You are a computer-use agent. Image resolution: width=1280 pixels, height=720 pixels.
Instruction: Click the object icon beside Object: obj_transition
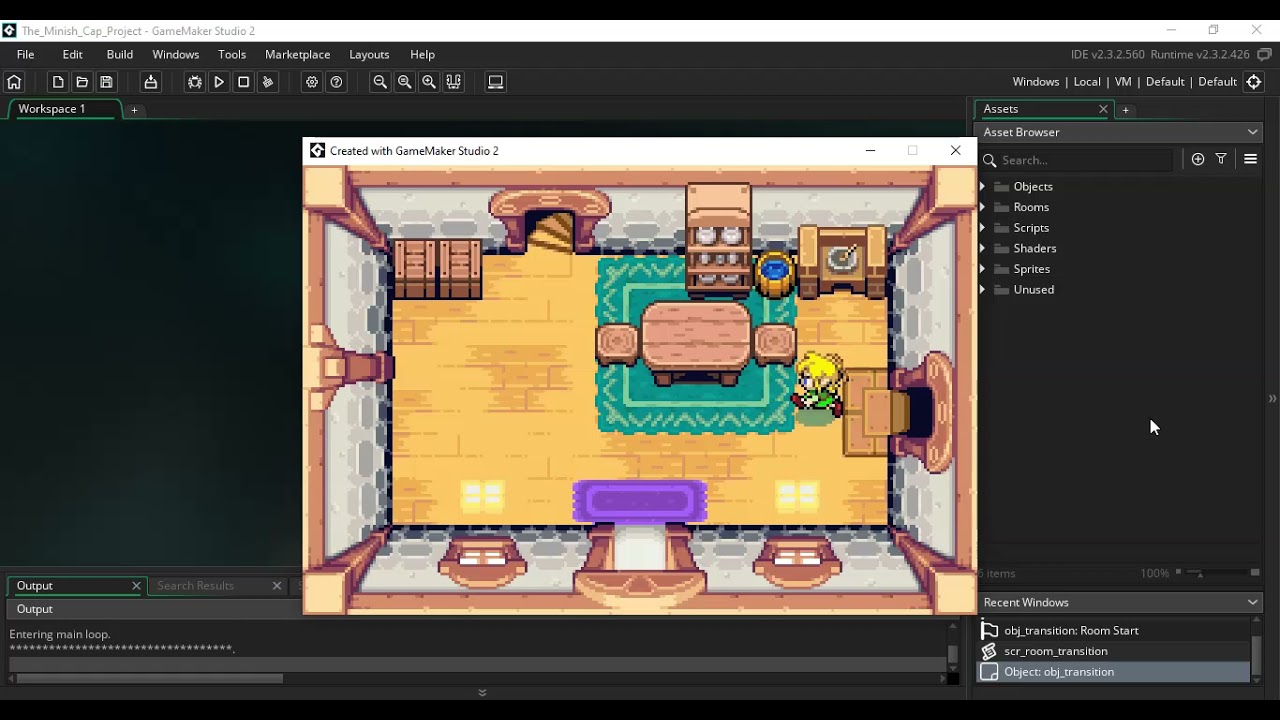pyautogui.click(x=990, y=672)
